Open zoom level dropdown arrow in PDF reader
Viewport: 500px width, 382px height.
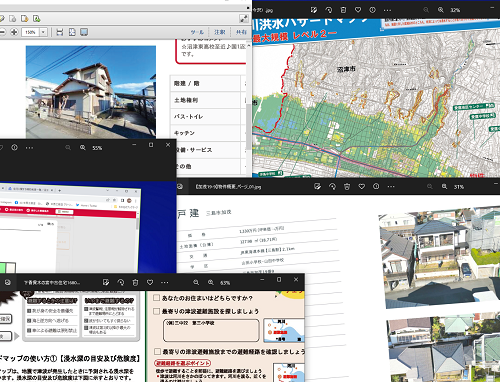[43, 32]
